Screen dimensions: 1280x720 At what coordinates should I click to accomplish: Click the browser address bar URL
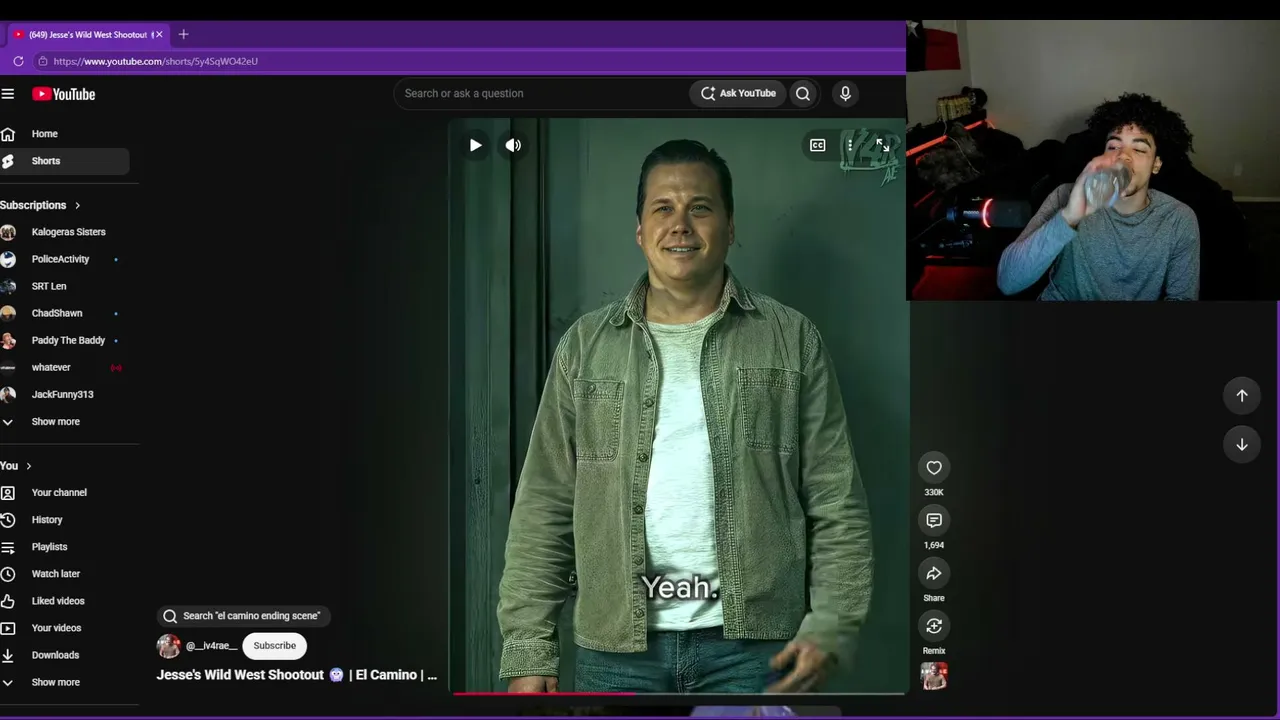click(x=156, y=61)
